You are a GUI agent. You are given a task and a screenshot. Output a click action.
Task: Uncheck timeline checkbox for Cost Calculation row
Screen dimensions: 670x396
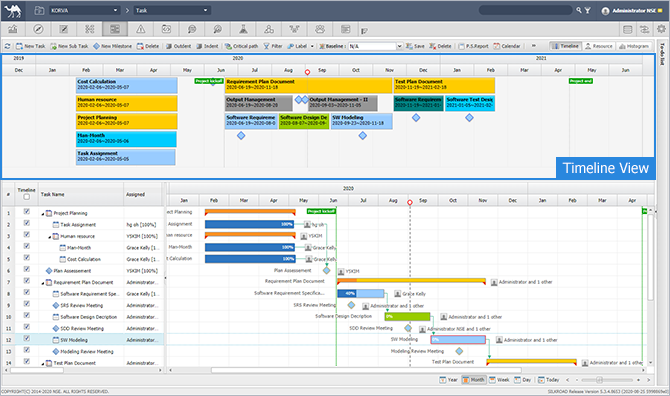[26, 258]
